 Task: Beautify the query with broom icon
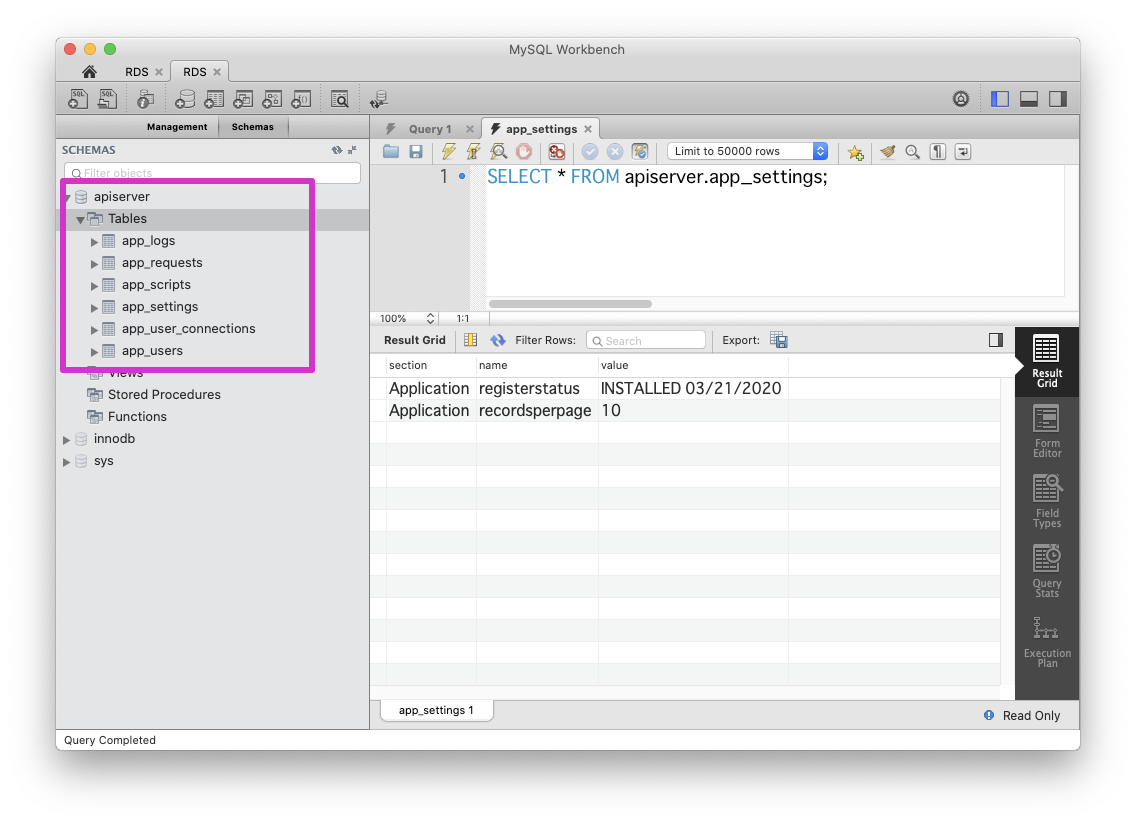pyautogui.click(x=888, y=151)
